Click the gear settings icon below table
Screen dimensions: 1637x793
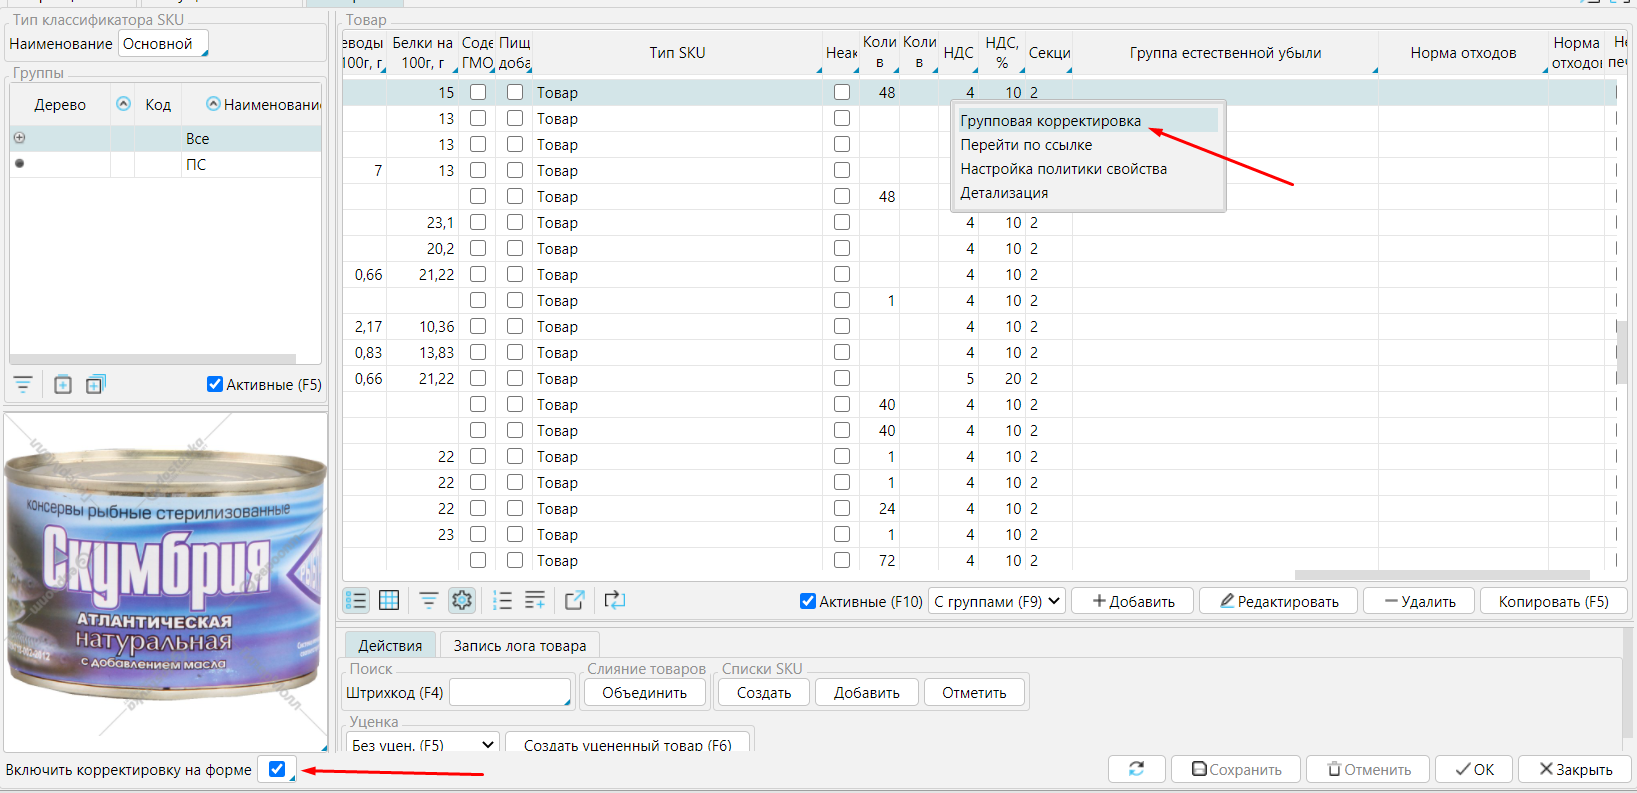coord(461,600)
